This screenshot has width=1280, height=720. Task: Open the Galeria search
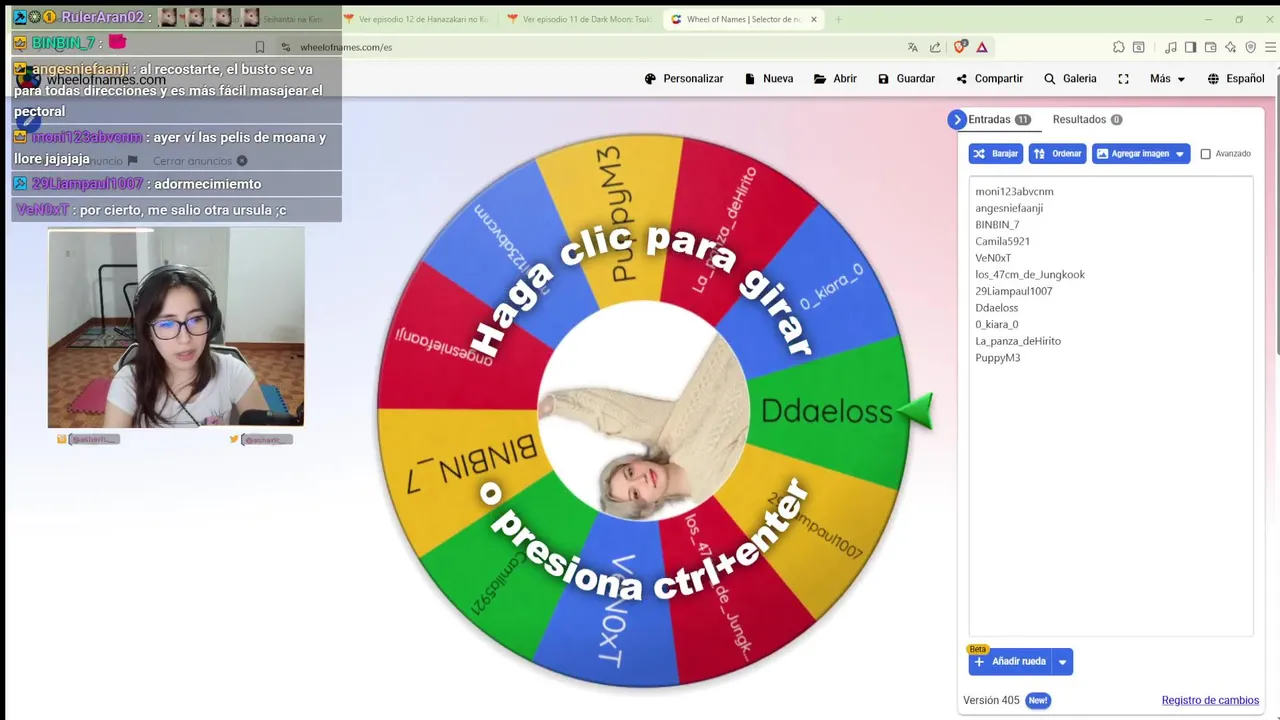(x=1069, y=79)
